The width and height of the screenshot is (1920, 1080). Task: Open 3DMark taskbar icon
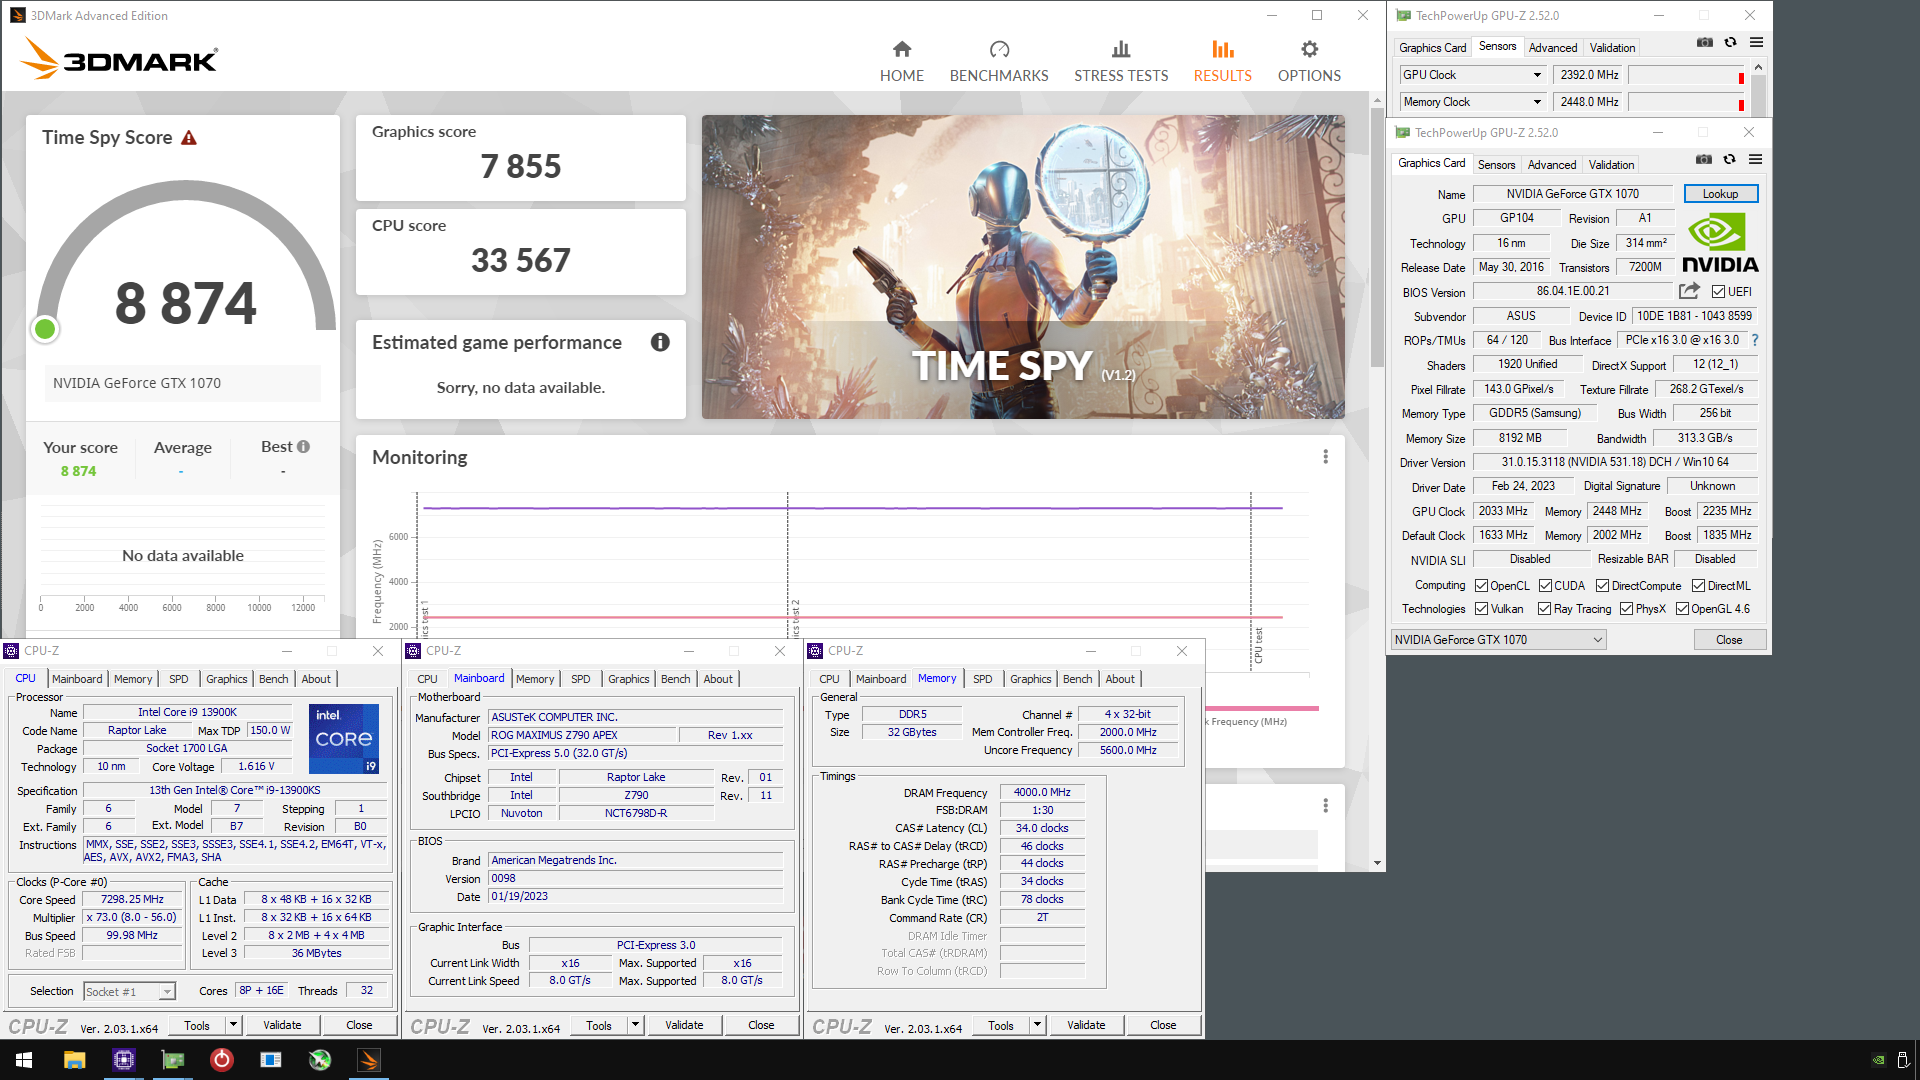click(369, 1060)
